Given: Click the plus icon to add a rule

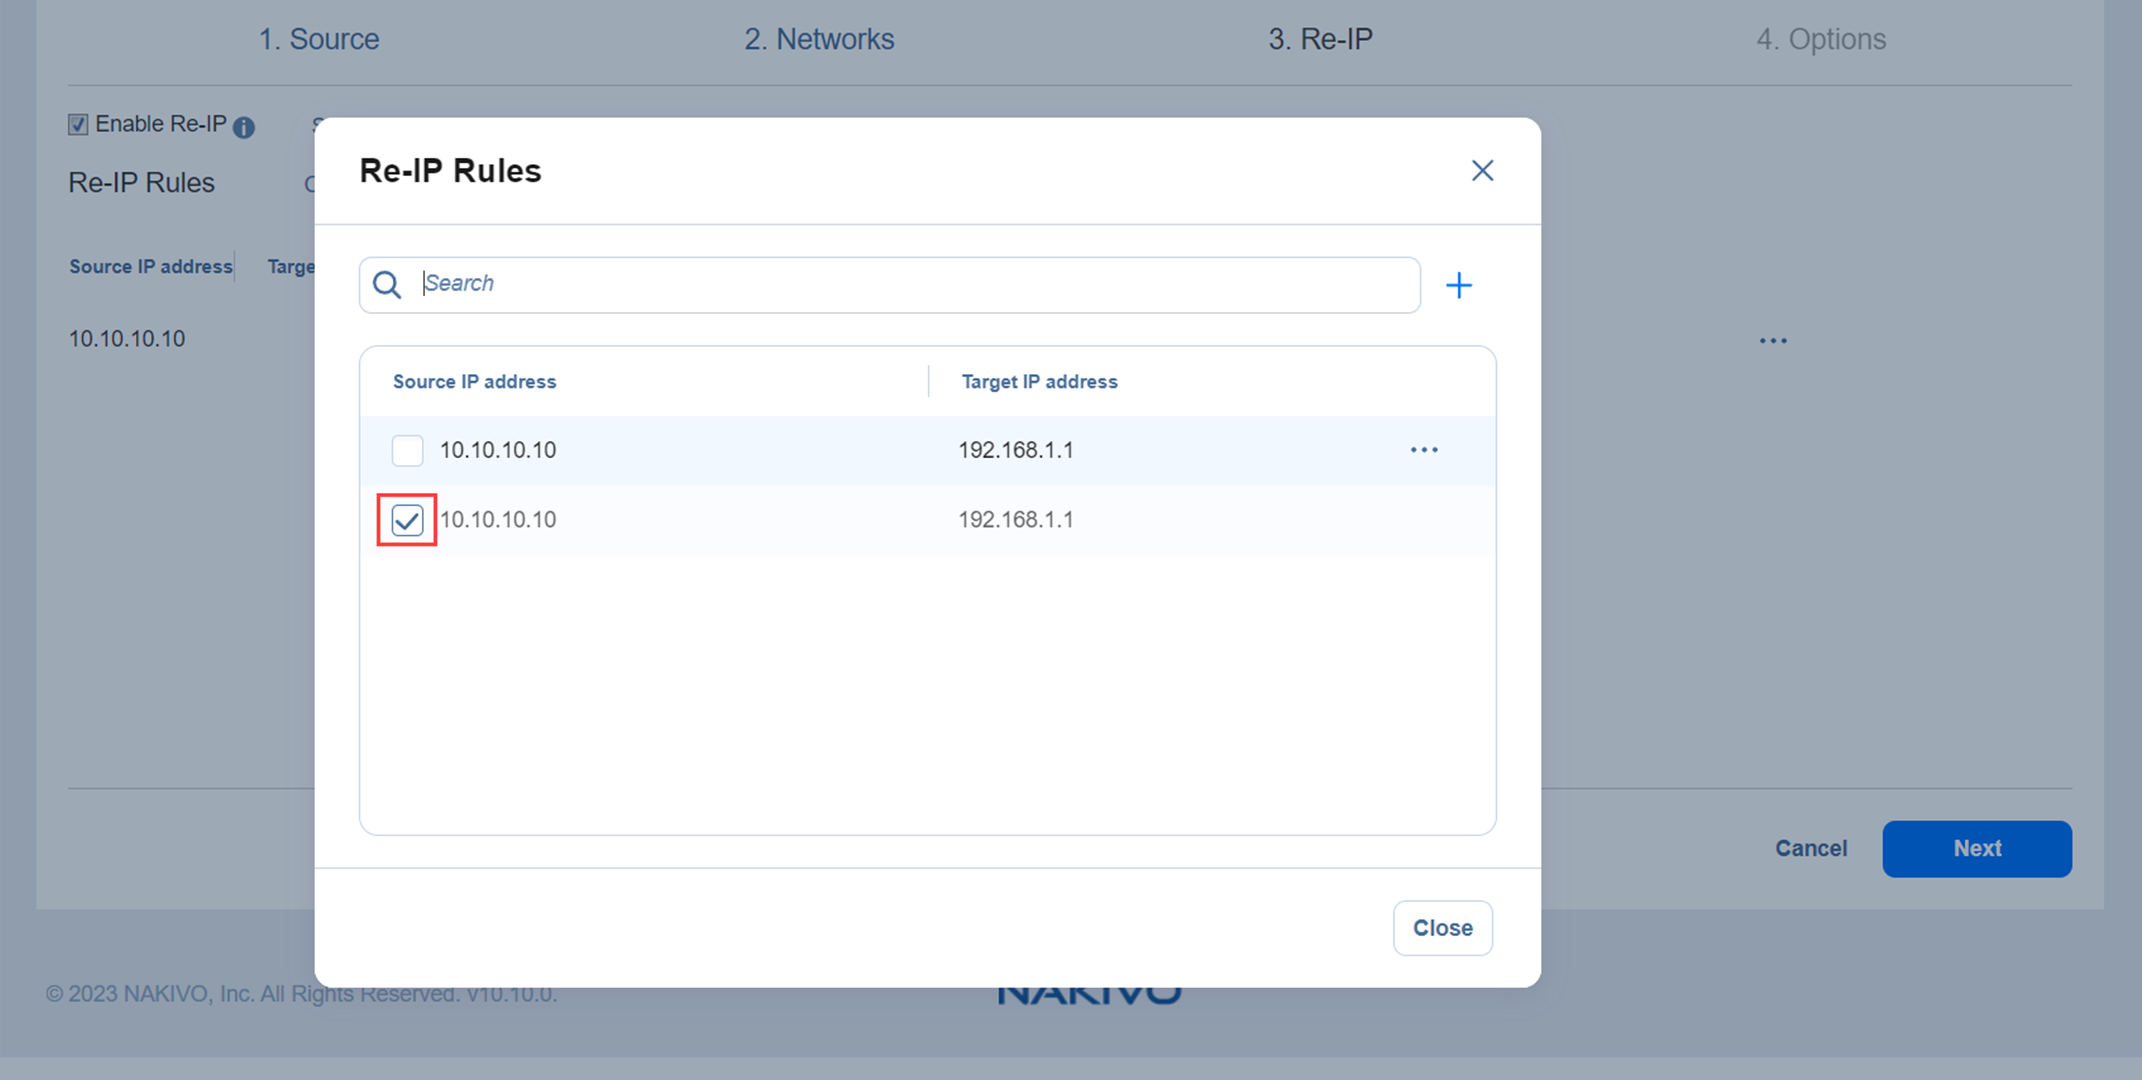Looking at the screenshot, I should pyautogui.click(x=1458, y=286).
